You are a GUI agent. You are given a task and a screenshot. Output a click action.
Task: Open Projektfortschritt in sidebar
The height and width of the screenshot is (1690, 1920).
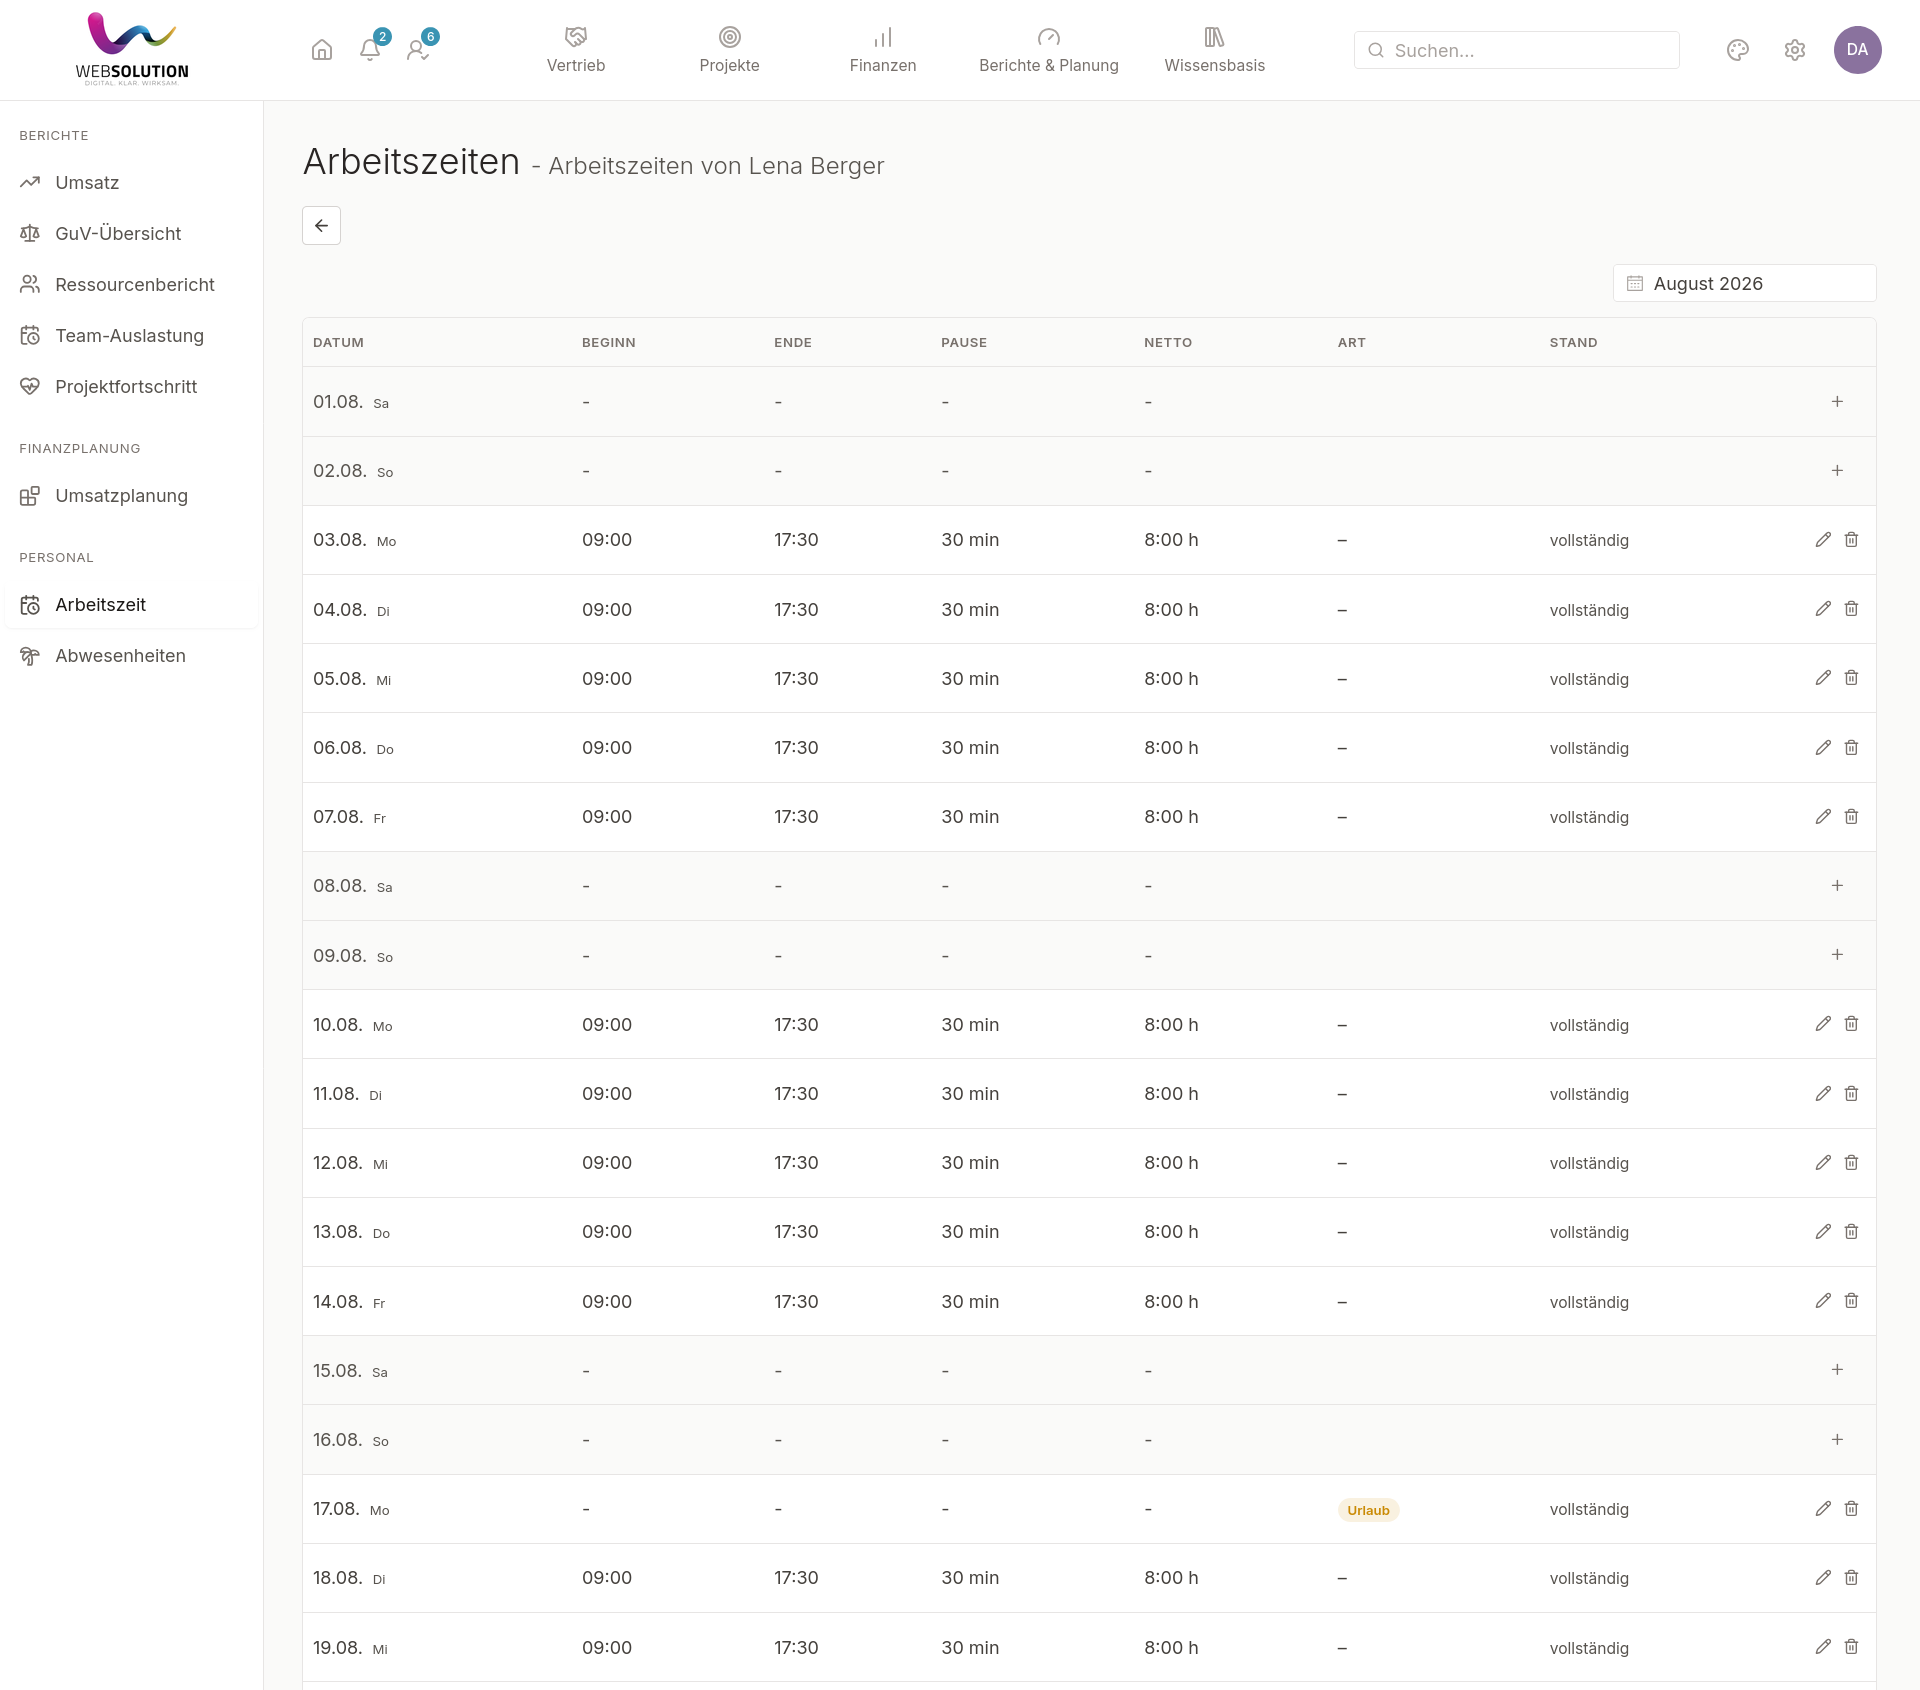tap(131, 387)
